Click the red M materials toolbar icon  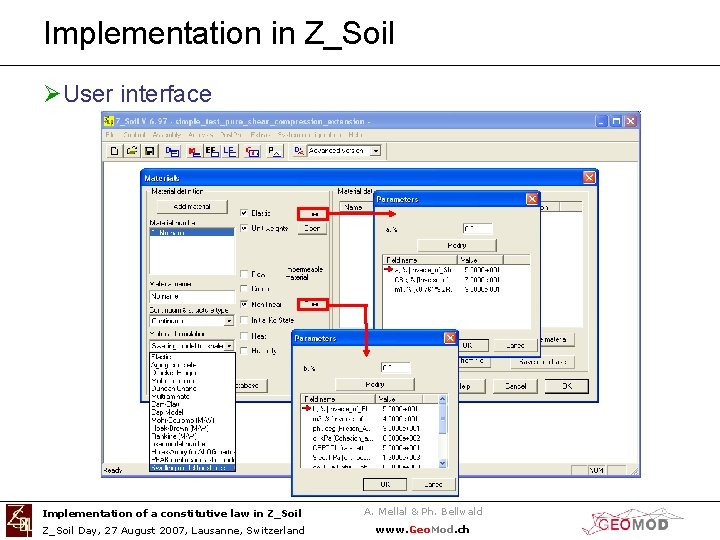[x=194, y=151]
